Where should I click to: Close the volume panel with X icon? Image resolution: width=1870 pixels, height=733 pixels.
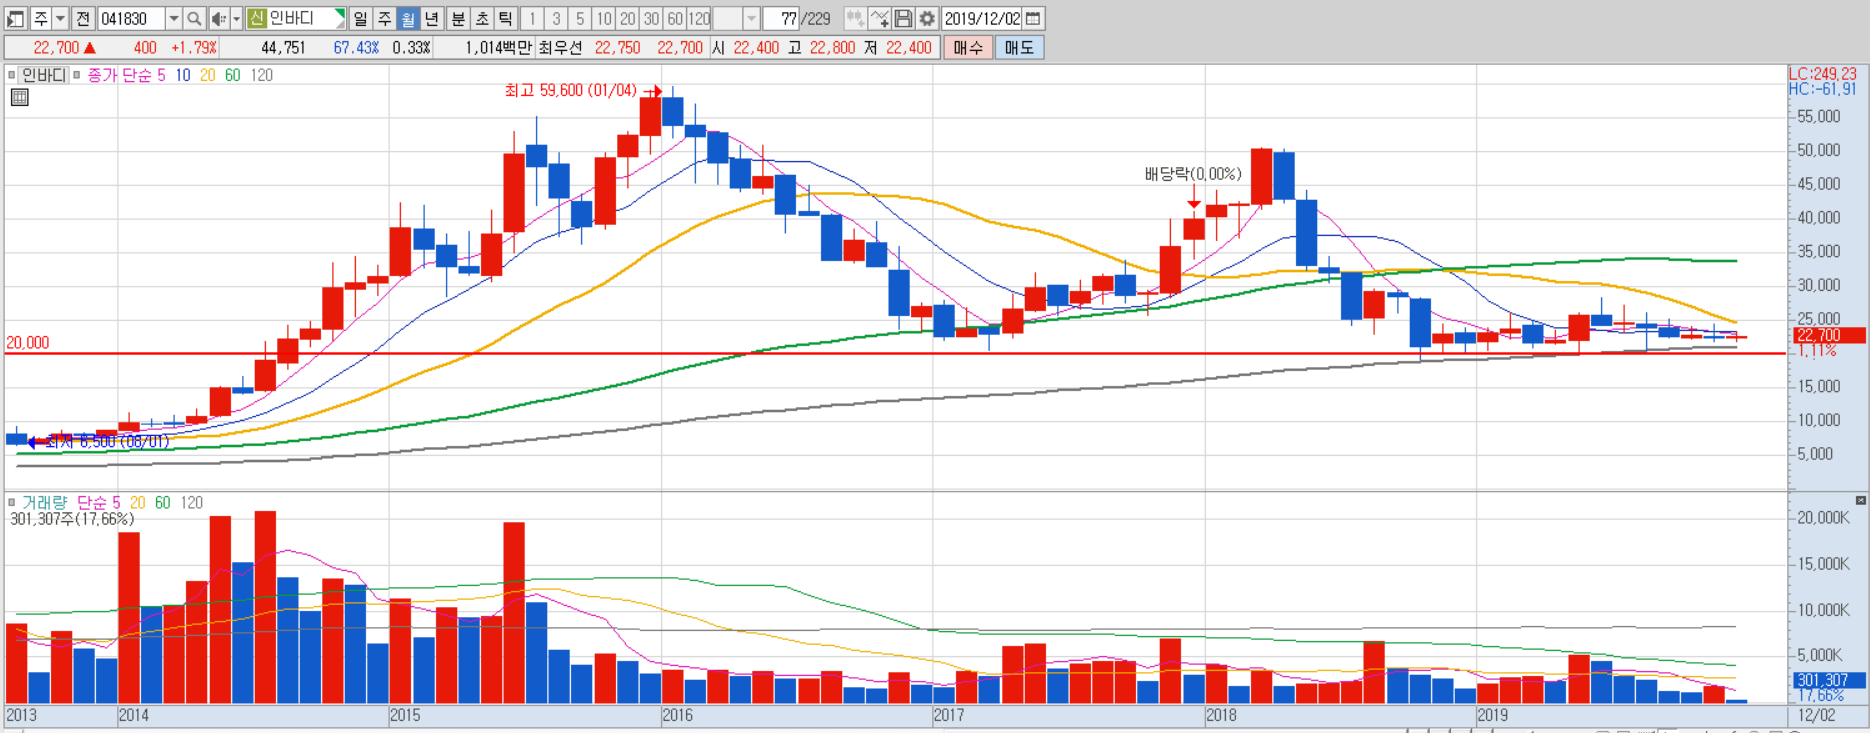(1860, 500)
